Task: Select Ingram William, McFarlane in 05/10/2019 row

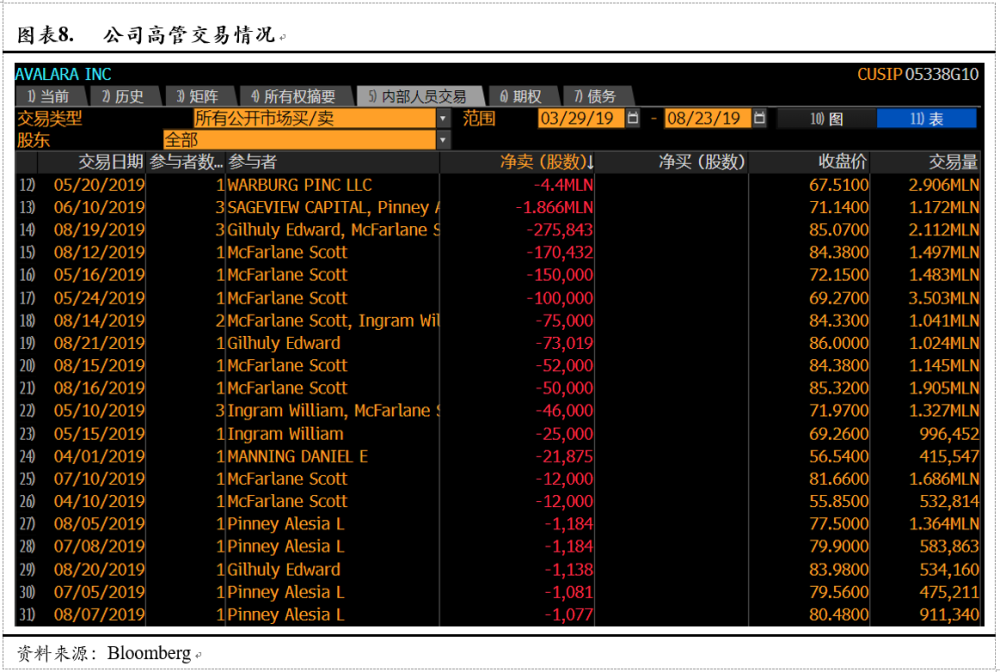Action: [334, 411]
